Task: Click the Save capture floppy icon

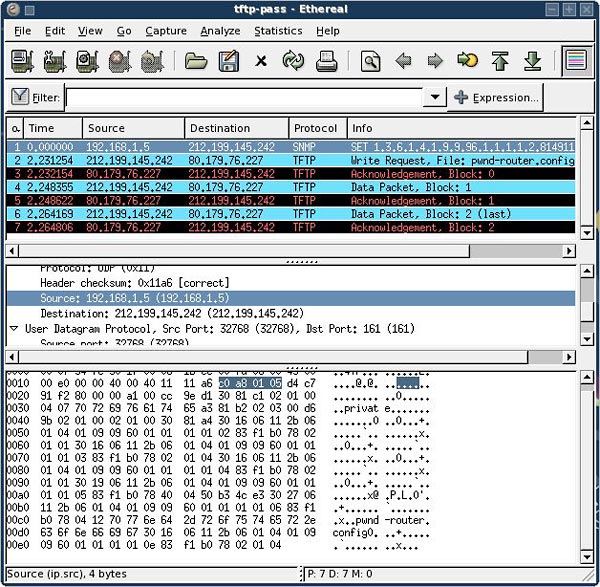Action: (229, 62)
